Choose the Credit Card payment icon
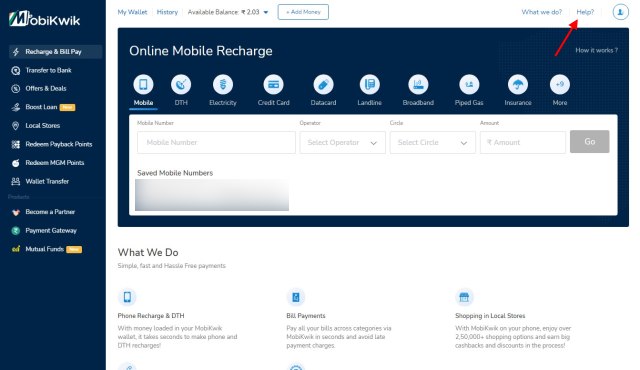 click(x=273, y=84)
